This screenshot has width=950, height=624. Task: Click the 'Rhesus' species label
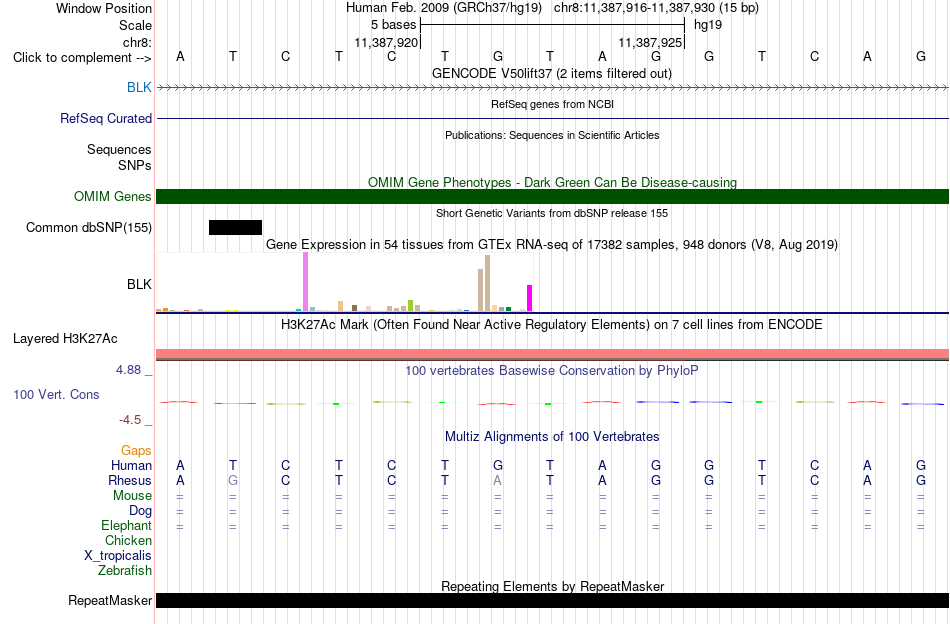click(x=130, y=480)
